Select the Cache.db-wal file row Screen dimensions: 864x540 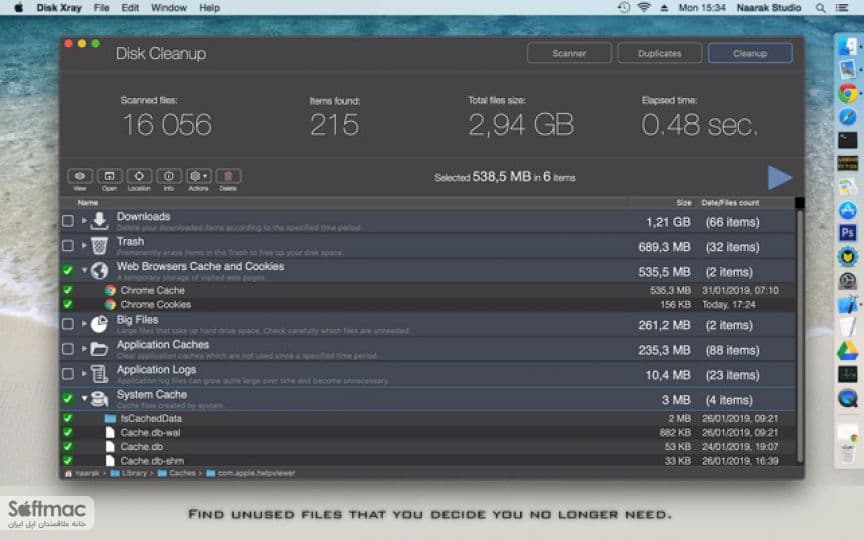click(428, 433)
